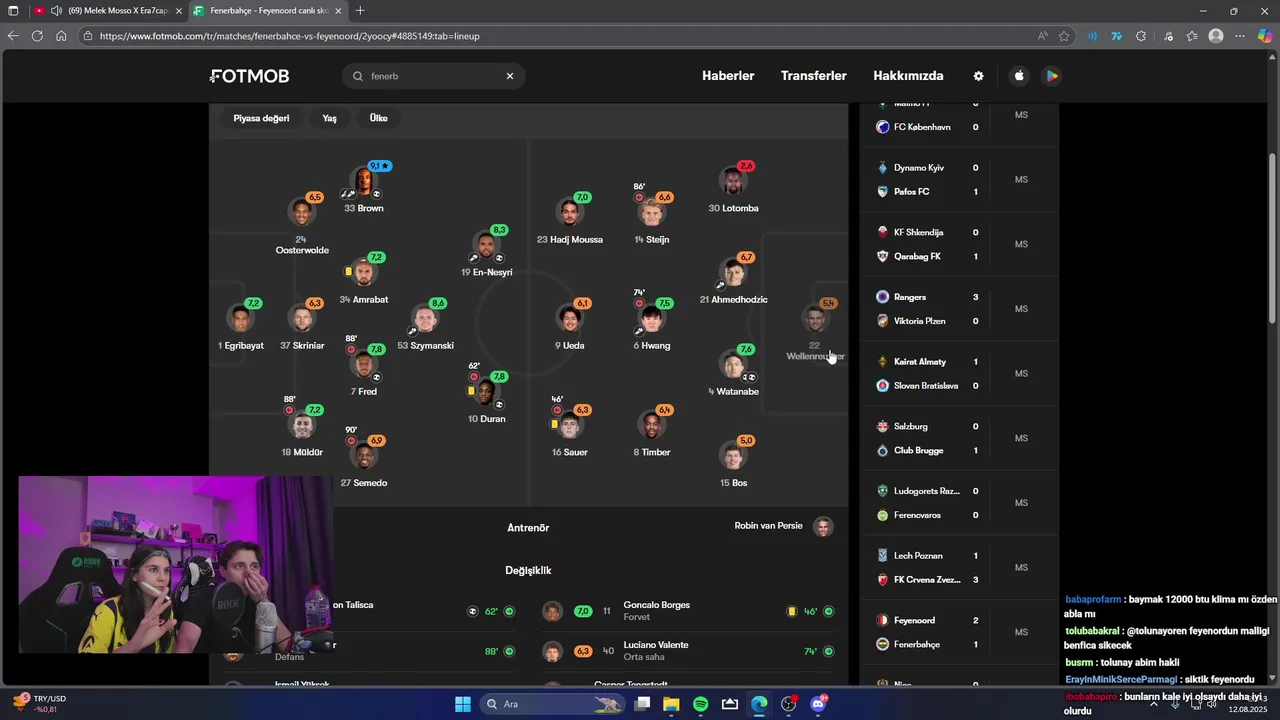Open Discord from the taskbar

(x=818, y=704)
